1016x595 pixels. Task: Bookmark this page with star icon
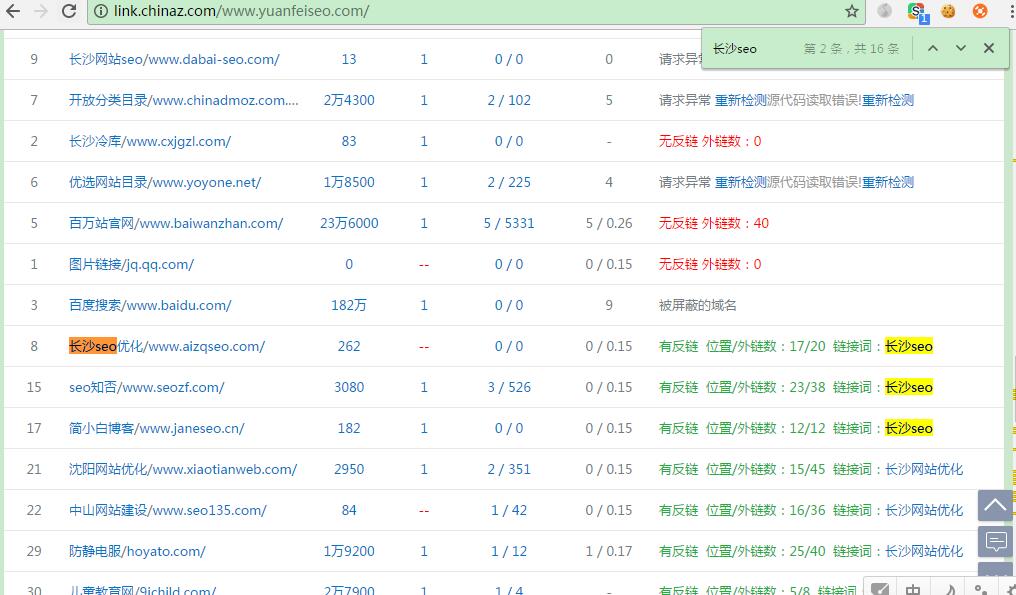coord(851,11)
